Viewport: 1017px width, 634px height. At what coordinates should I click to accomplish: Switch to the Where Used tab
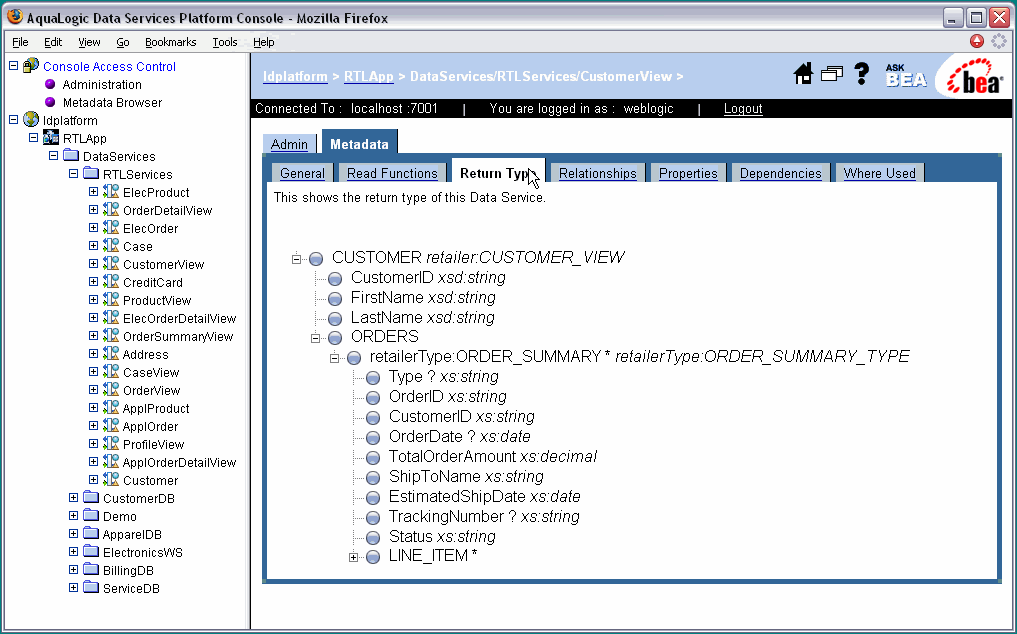click(879, 173)
